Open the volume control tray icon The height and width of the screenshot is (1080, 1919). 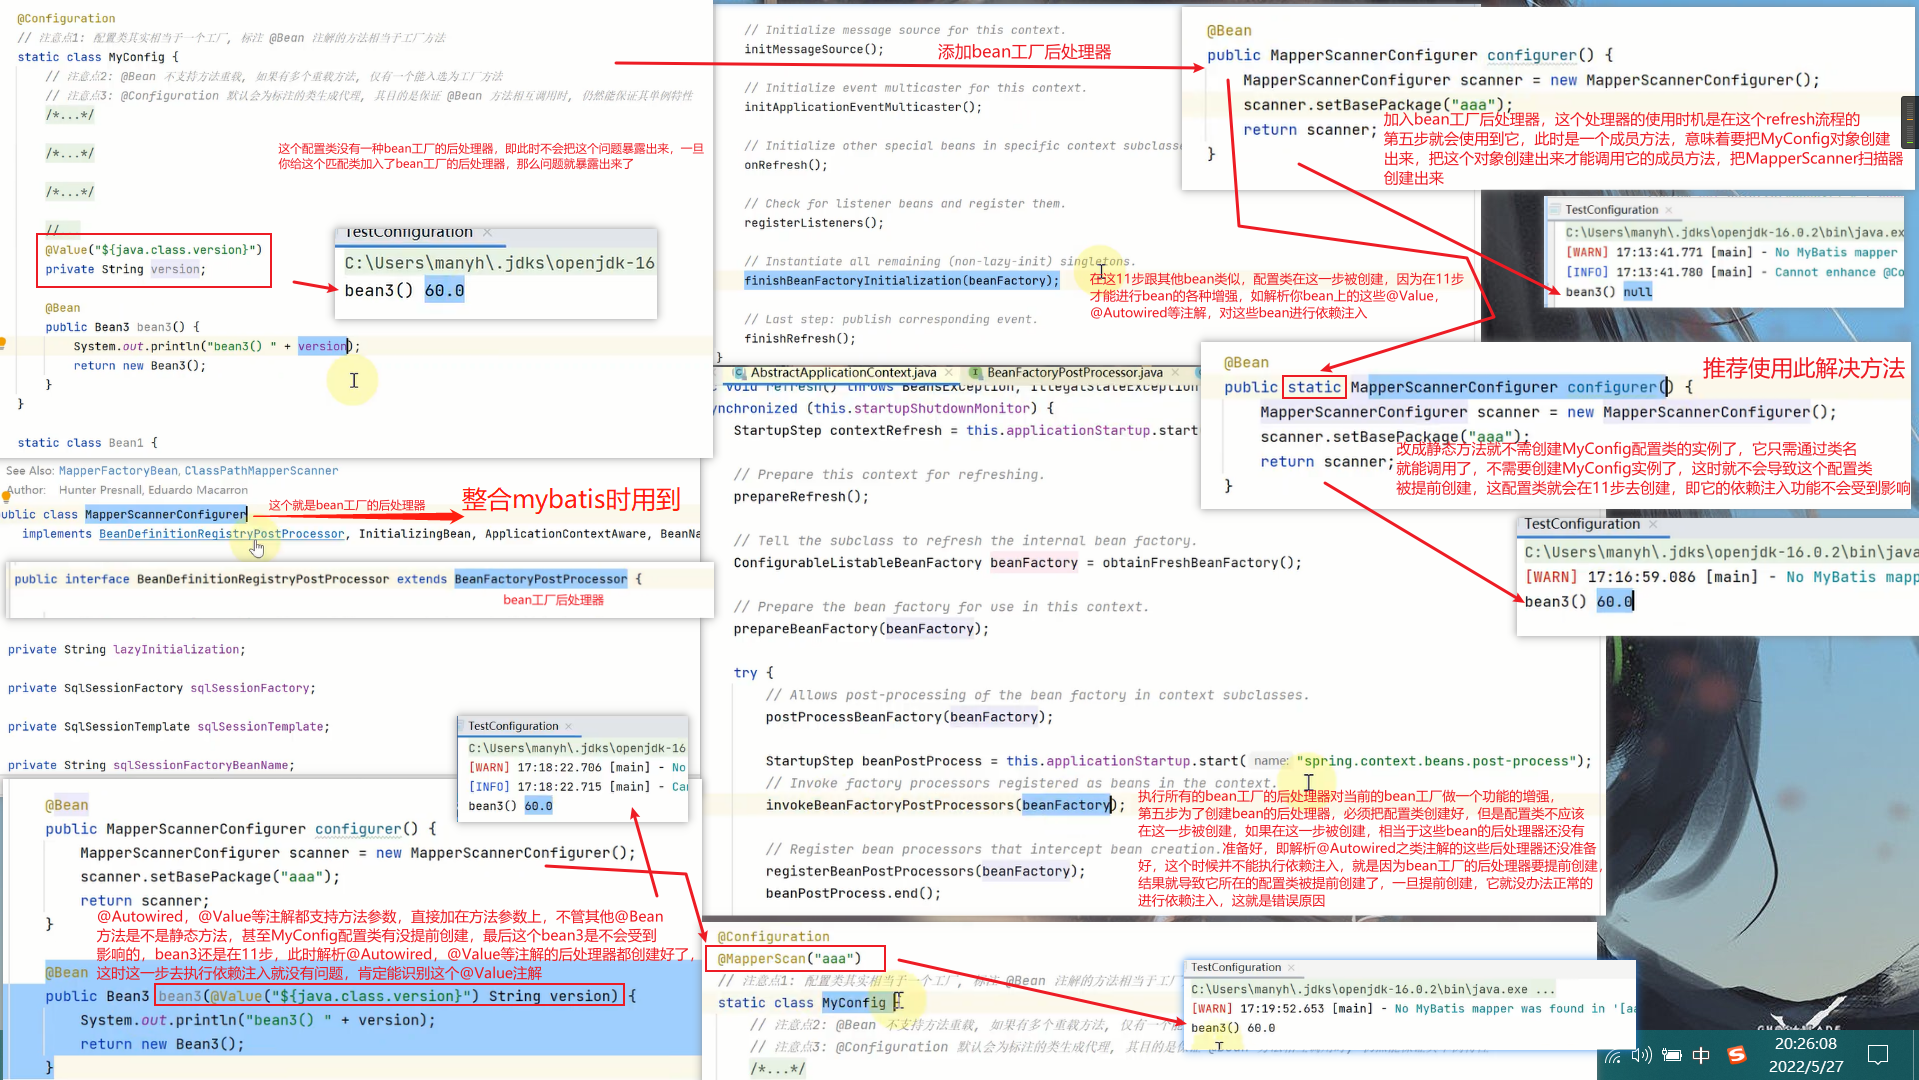coord(1642,1056)
